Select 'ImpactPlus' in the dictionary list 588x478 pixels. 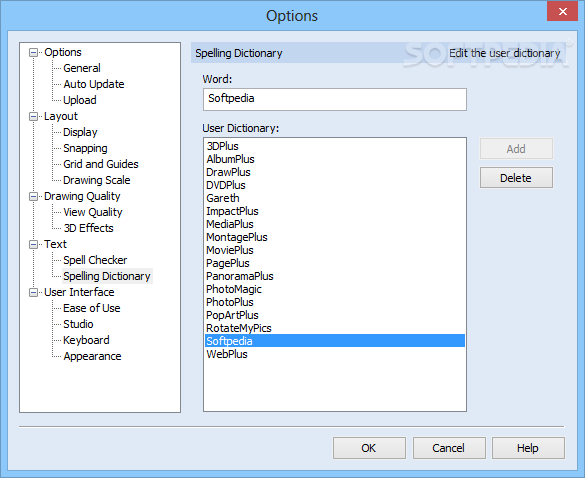coord(334,211)
